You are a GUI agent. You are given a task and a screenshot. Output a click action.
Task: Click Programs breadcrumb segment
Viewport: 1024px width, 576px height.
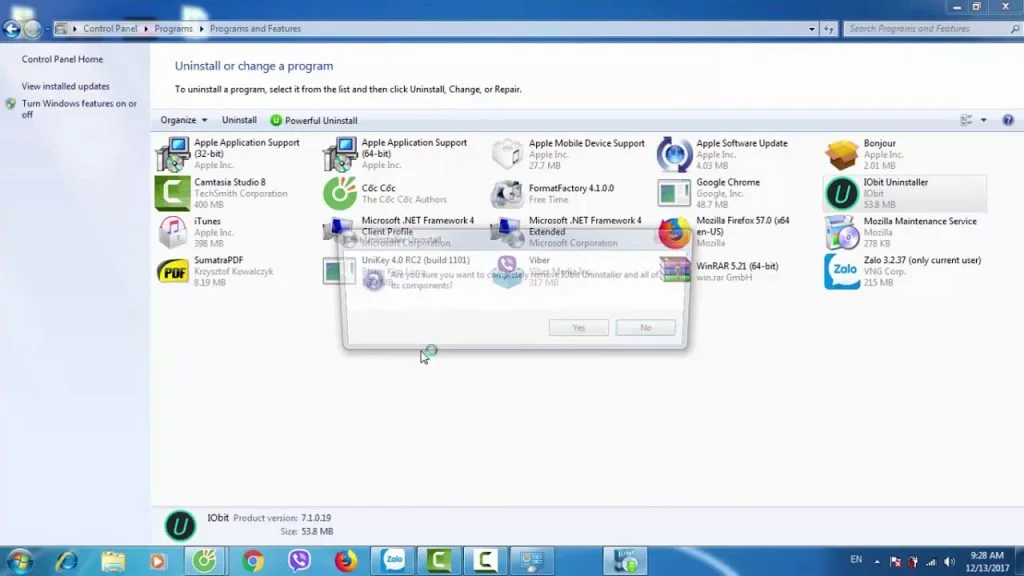(173, 29)
